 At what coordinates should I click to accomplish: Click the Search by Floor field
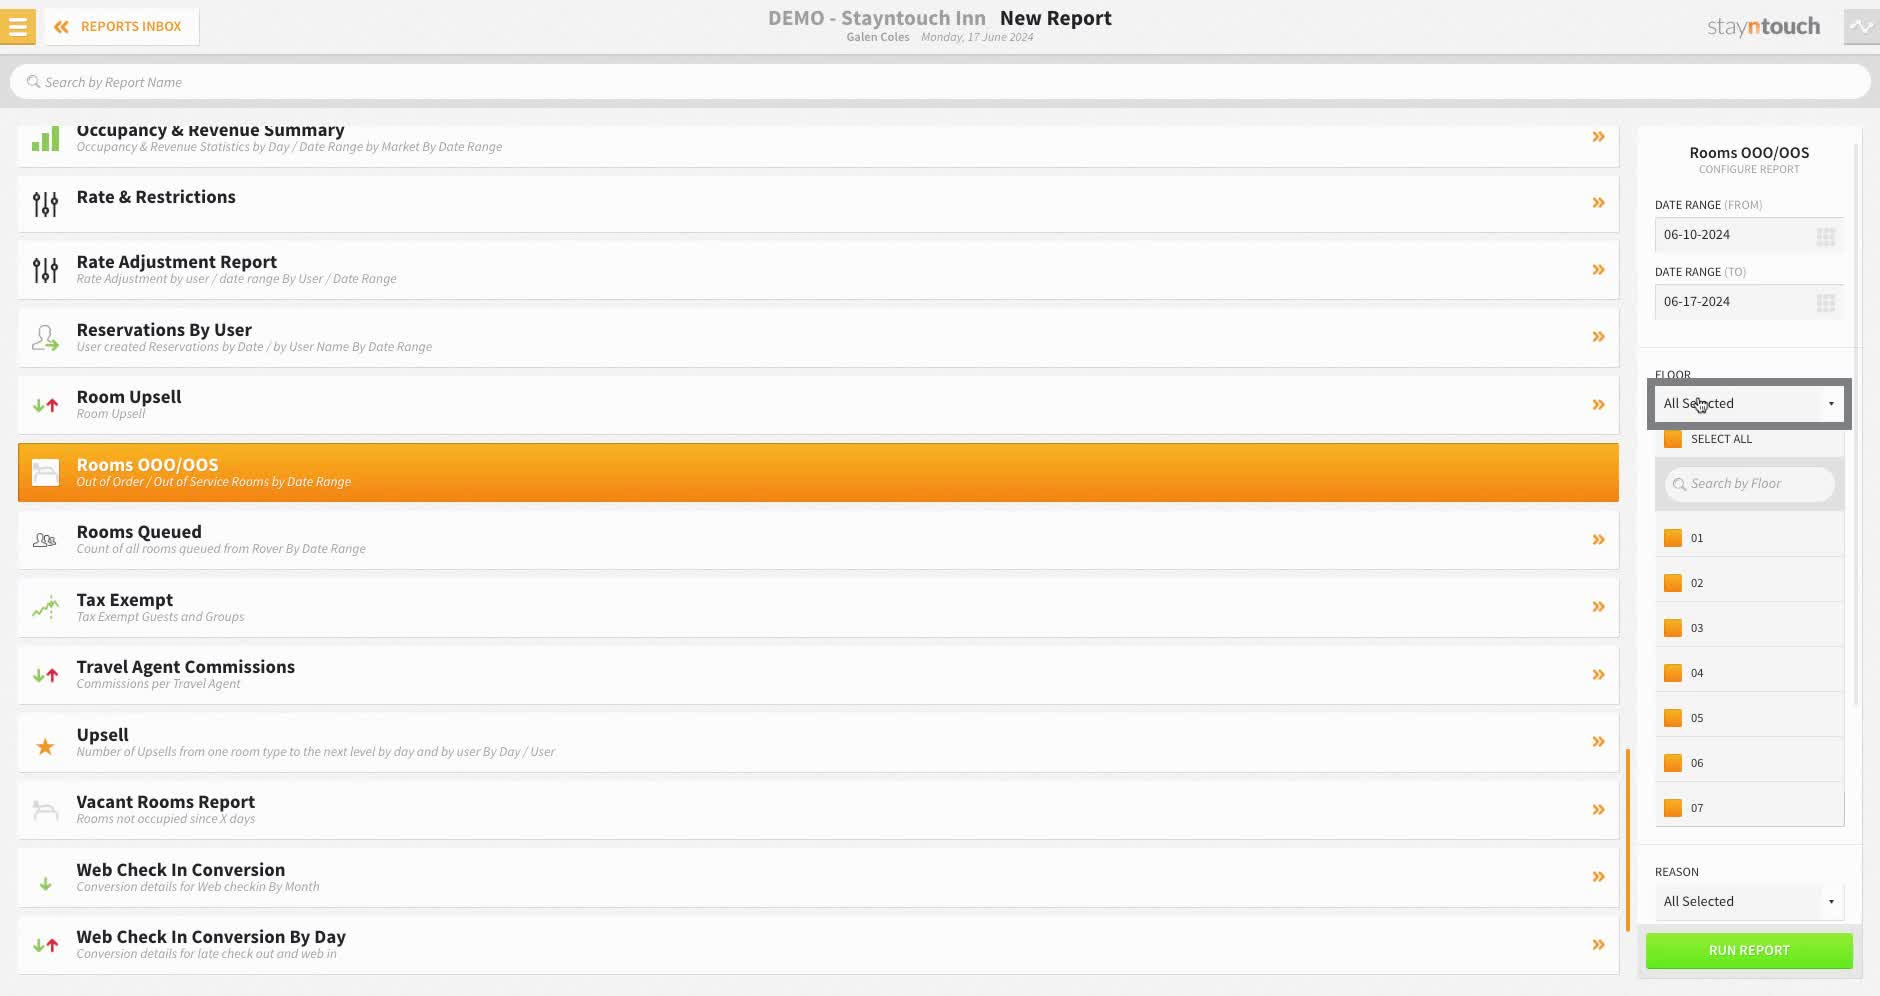[1749, 484]
